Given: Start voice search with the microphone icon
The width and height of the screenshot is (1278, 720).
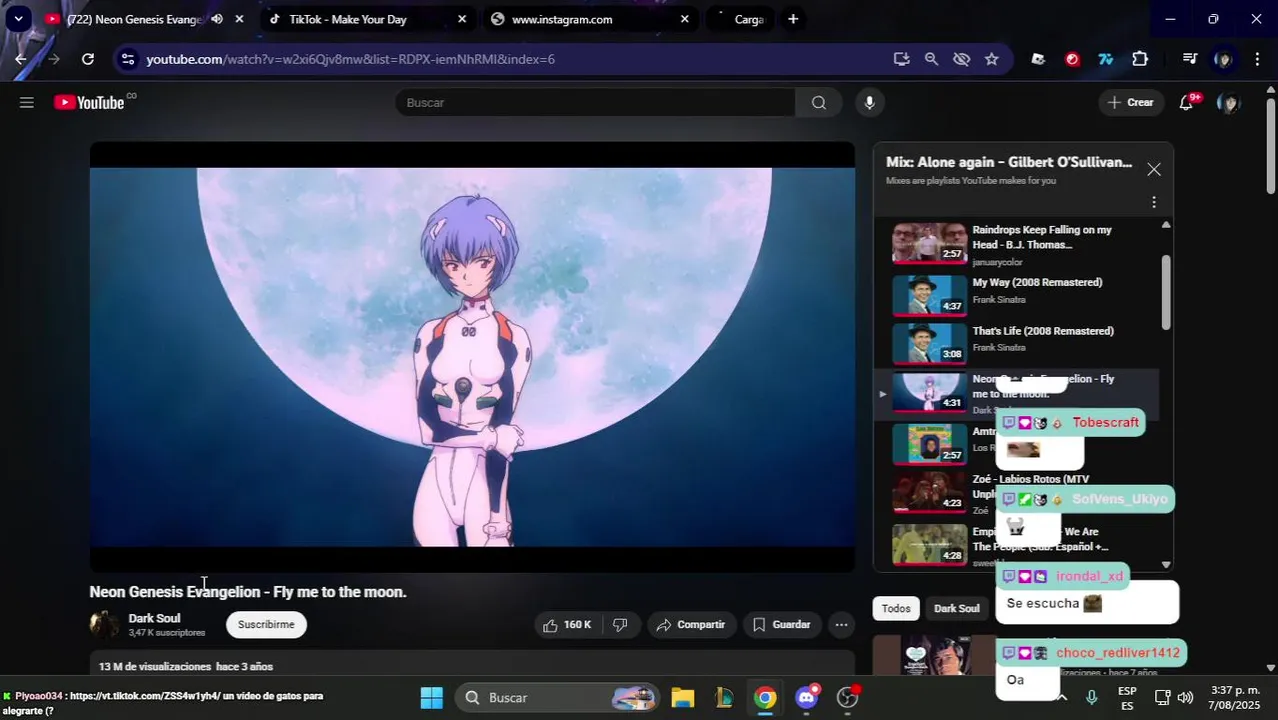Looking at the screenshot, I should pyautogui.click(x=870, y=102).
